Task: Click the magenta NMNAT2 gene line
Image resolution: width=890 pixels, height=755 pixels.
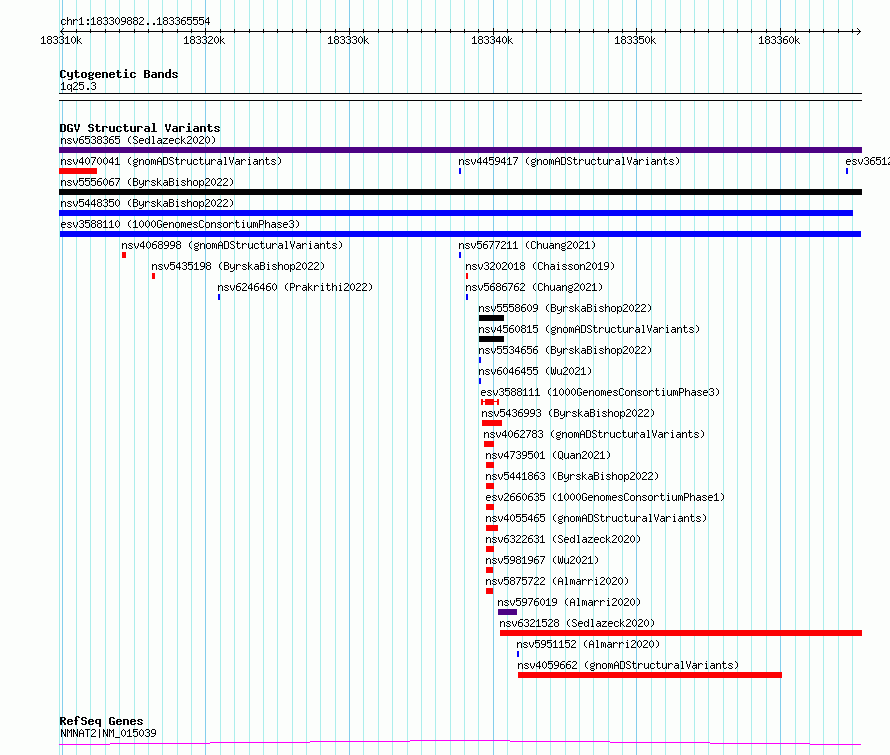Action: coord(460,743)
